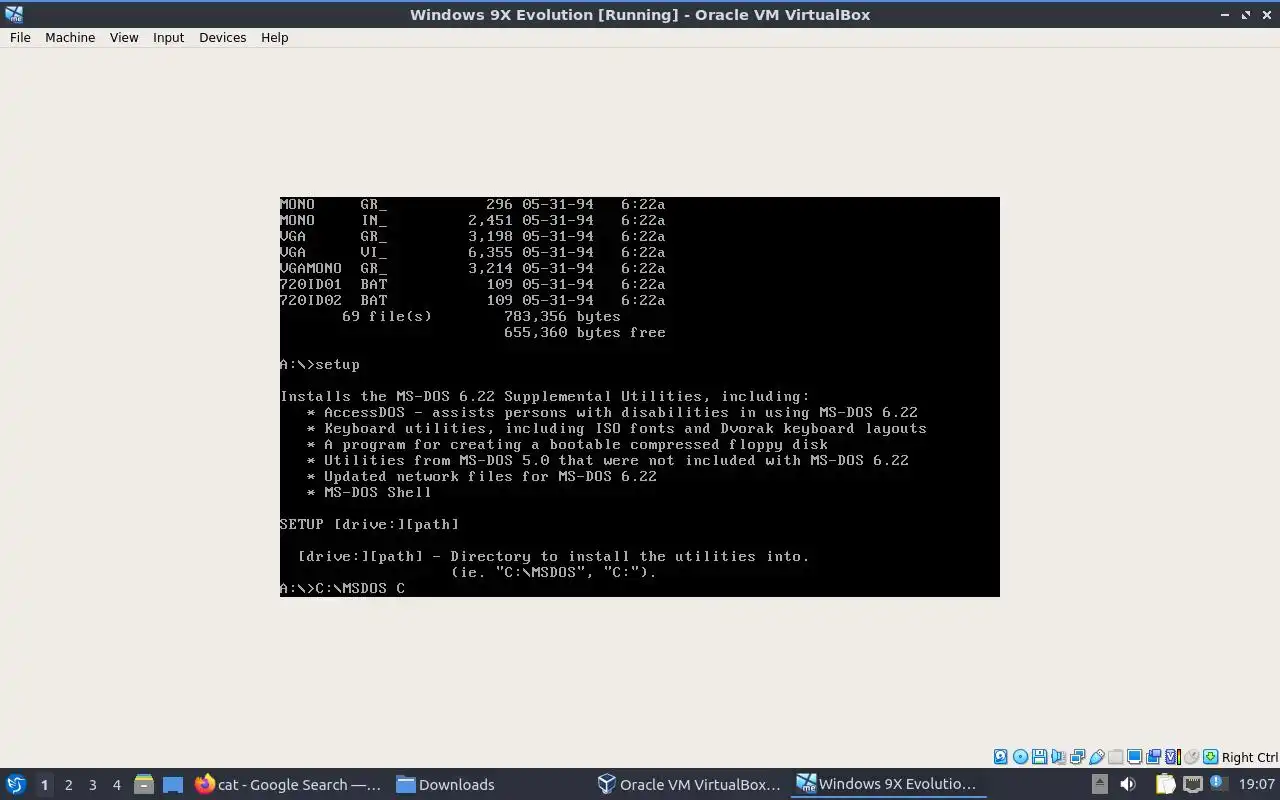
Task: Click the 720ID01 BAT file row
Action: pos(473,284)
